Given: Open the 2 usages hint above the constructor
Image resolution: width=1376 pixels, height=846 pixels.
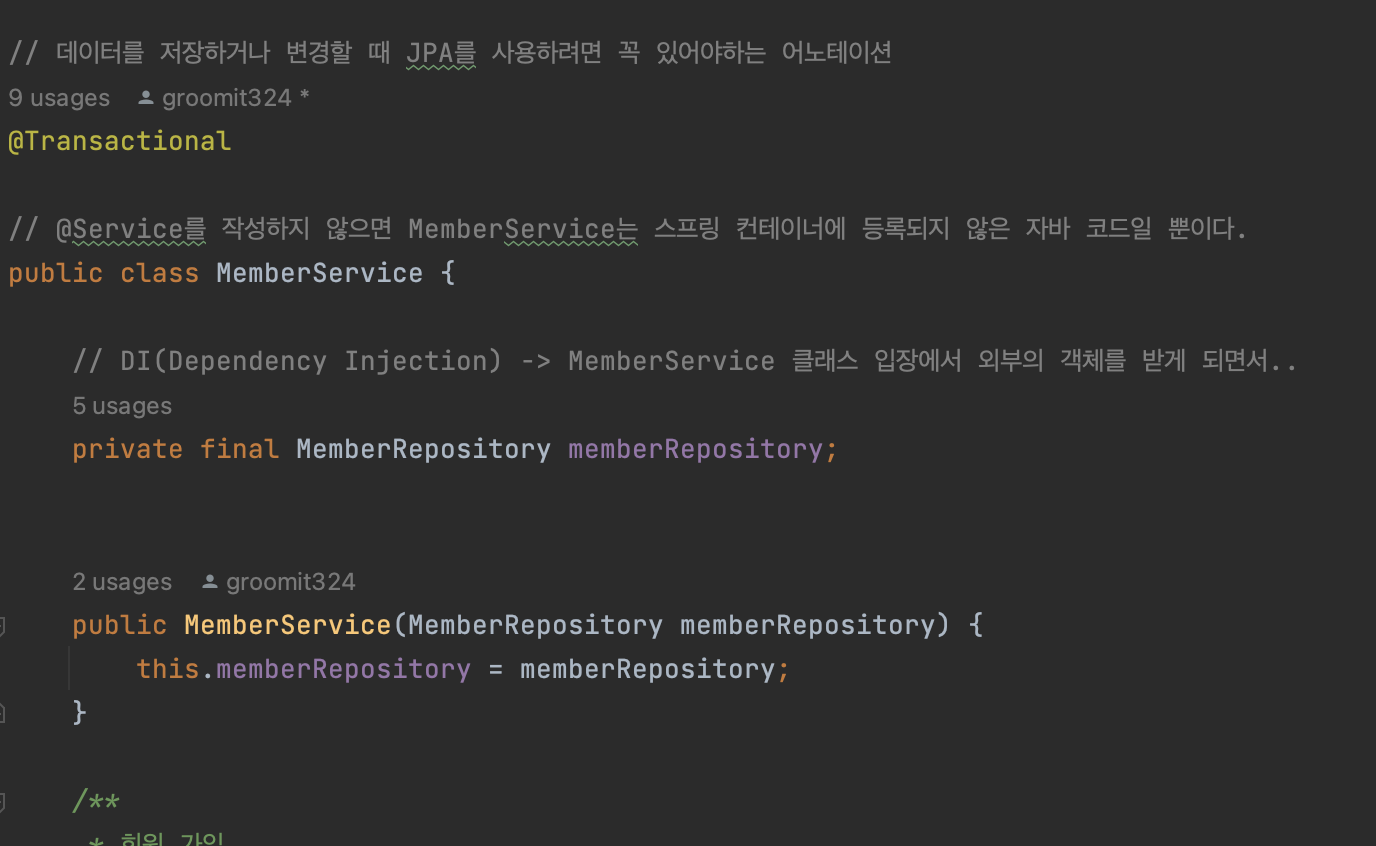Looking at the screenshot, I should [x=122, y=581].
